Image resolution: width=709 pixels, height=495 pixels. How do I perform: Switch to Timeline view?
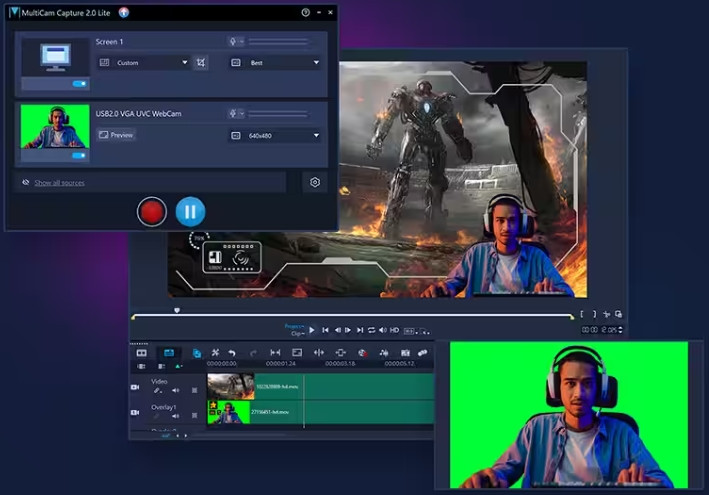(169, 353)
